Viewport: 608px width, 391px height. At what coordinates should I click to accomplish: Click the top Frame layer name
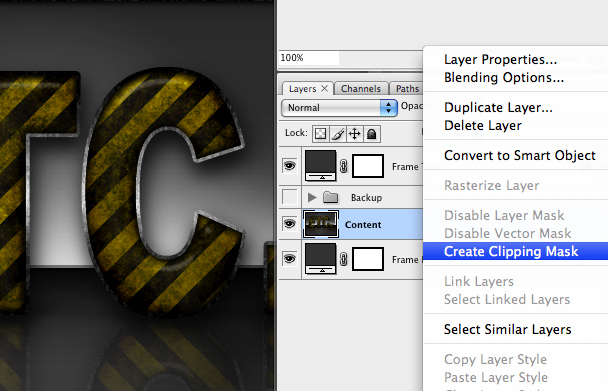(x=406, y=167)
